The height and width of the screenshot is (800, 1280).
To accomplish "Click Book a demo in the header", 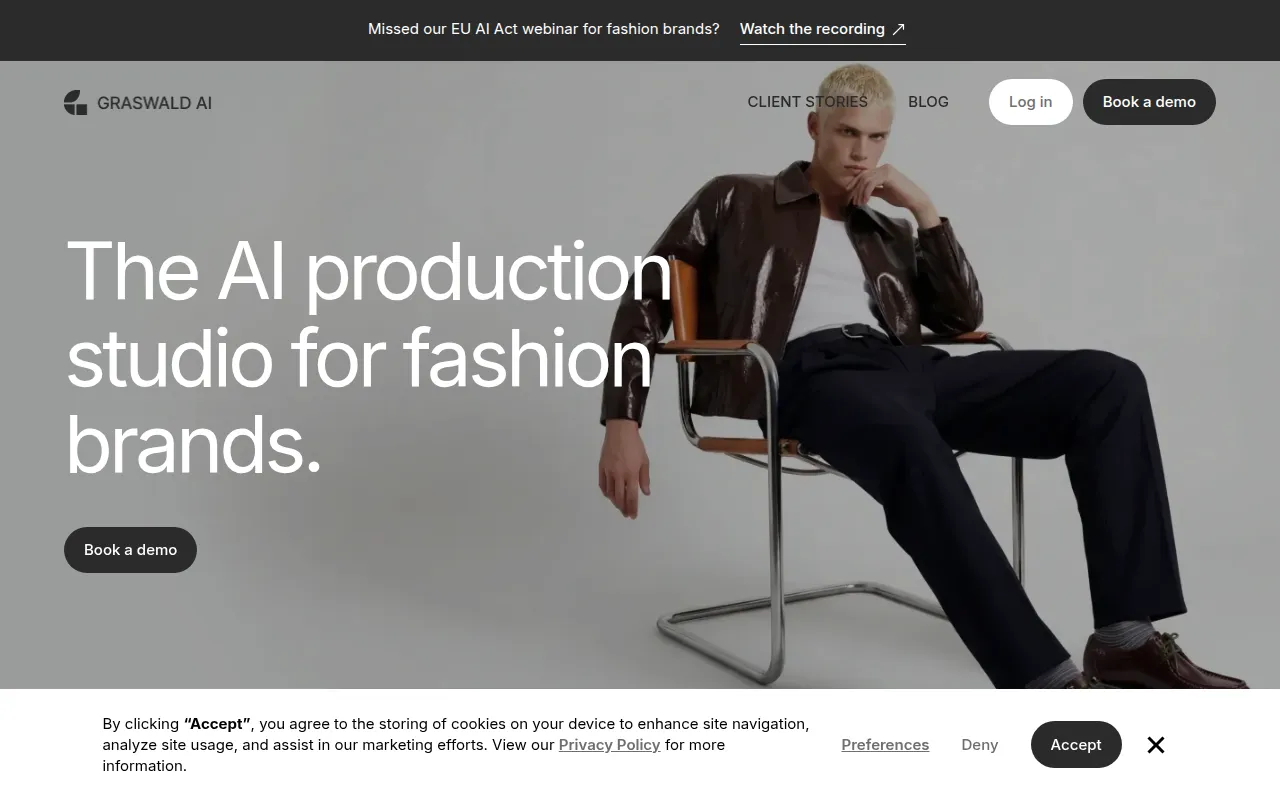I will [1149, 102].
